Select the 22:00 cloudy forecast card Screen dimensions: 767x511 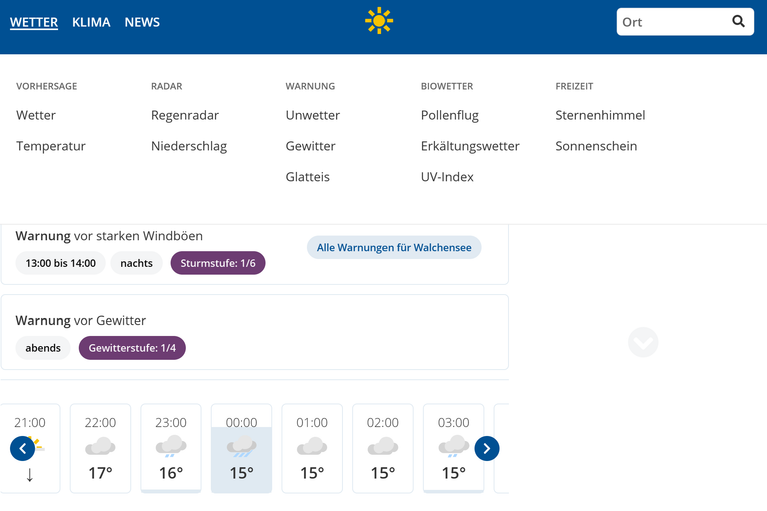click(100, 448)
